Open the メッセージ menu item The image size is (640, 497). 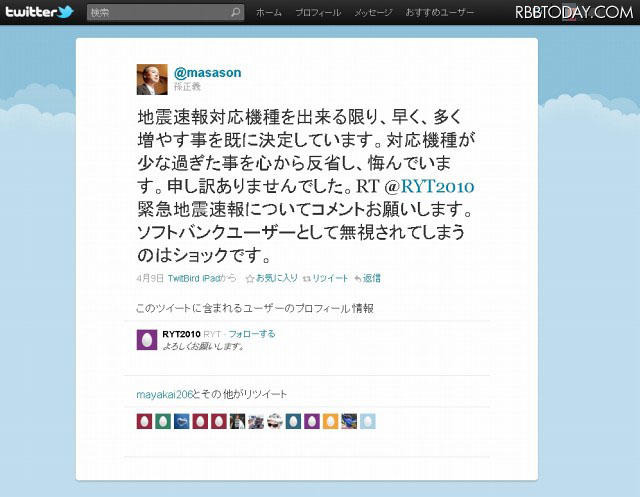point(373,13)
